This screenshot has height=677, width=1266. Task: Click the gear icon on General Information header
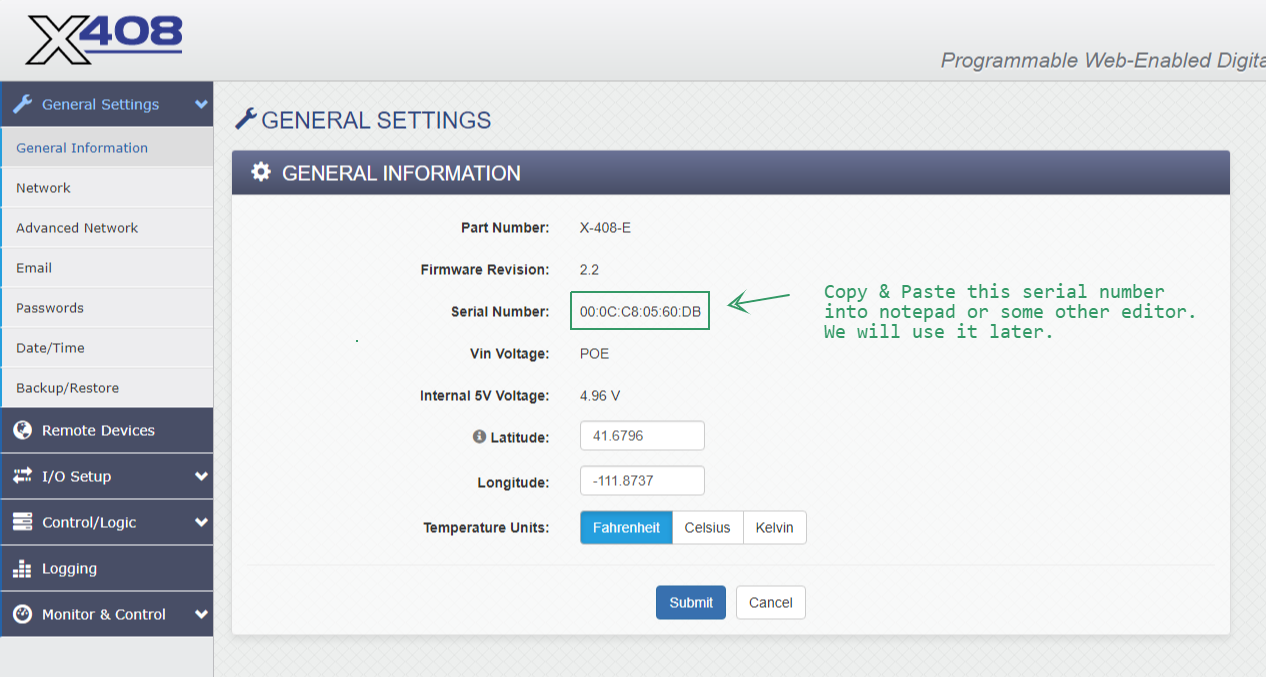tap(260, 171)
